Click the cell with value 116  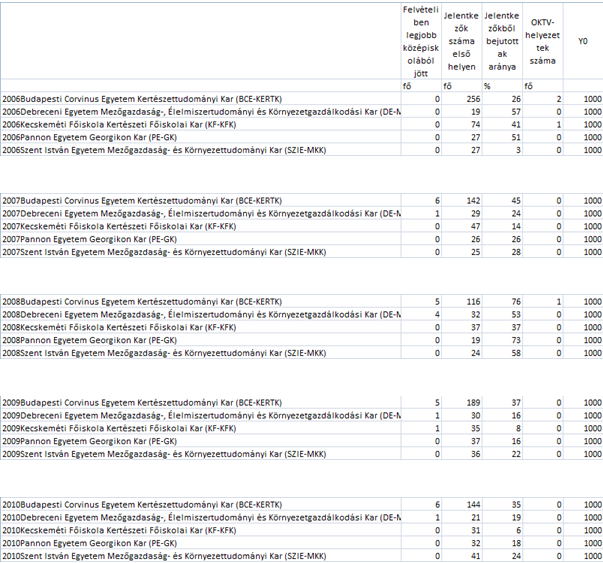(x=461, y=301)
